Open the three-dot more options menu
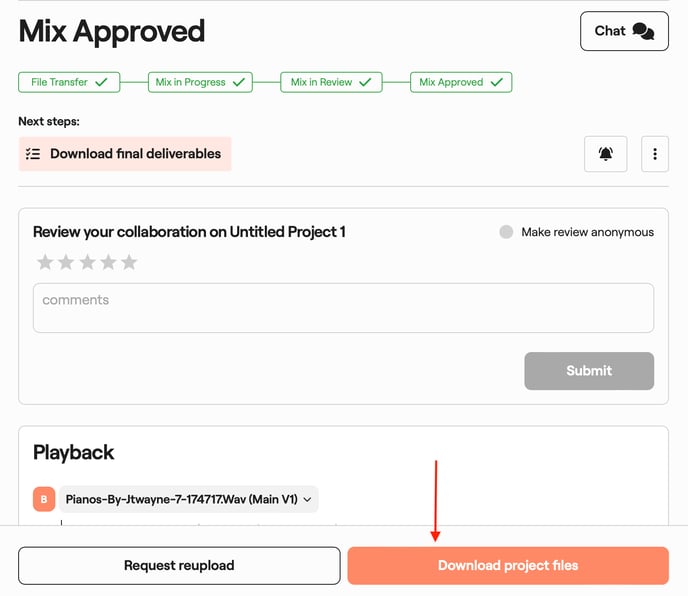The height and width of the screenshot is (596, 688). [x=655, y=154]
